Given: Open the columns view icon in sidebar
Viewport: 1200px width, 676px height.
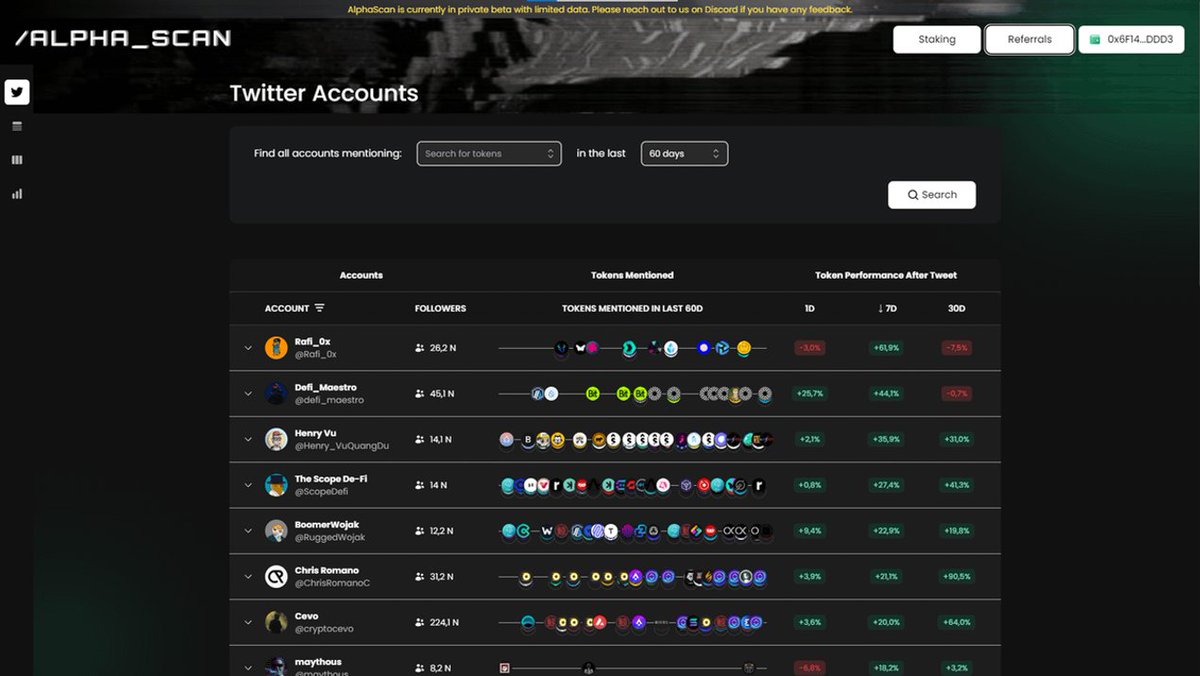Looking at the screenshot, I should 17,159.
